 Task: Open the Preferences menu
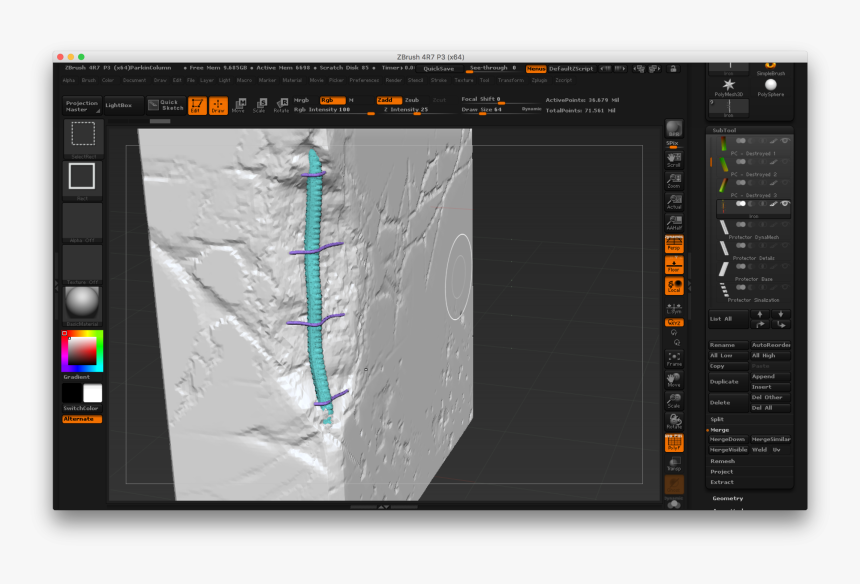364,80
